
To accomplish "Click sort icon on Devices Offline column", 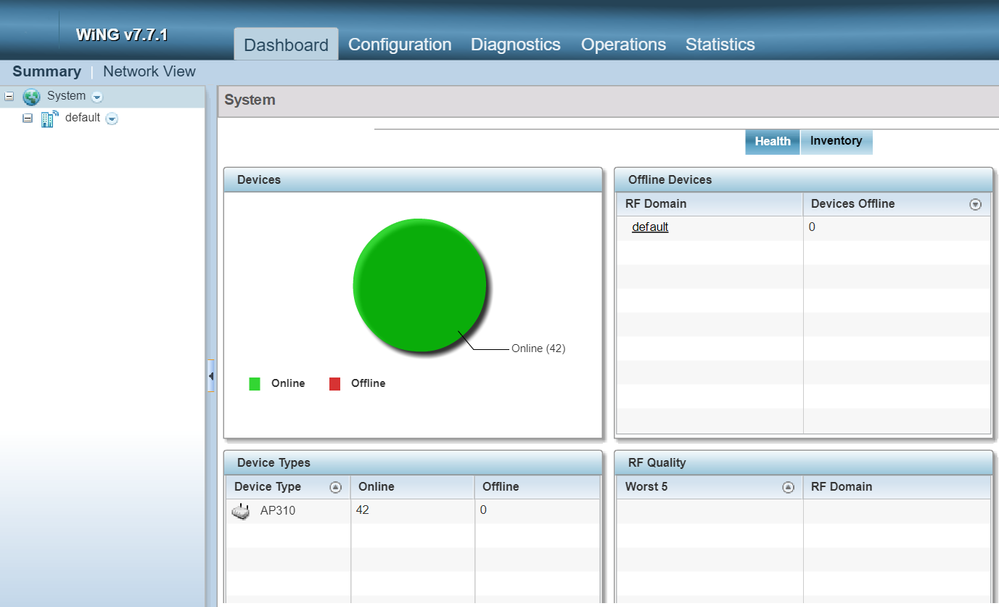I will (975, 204).
